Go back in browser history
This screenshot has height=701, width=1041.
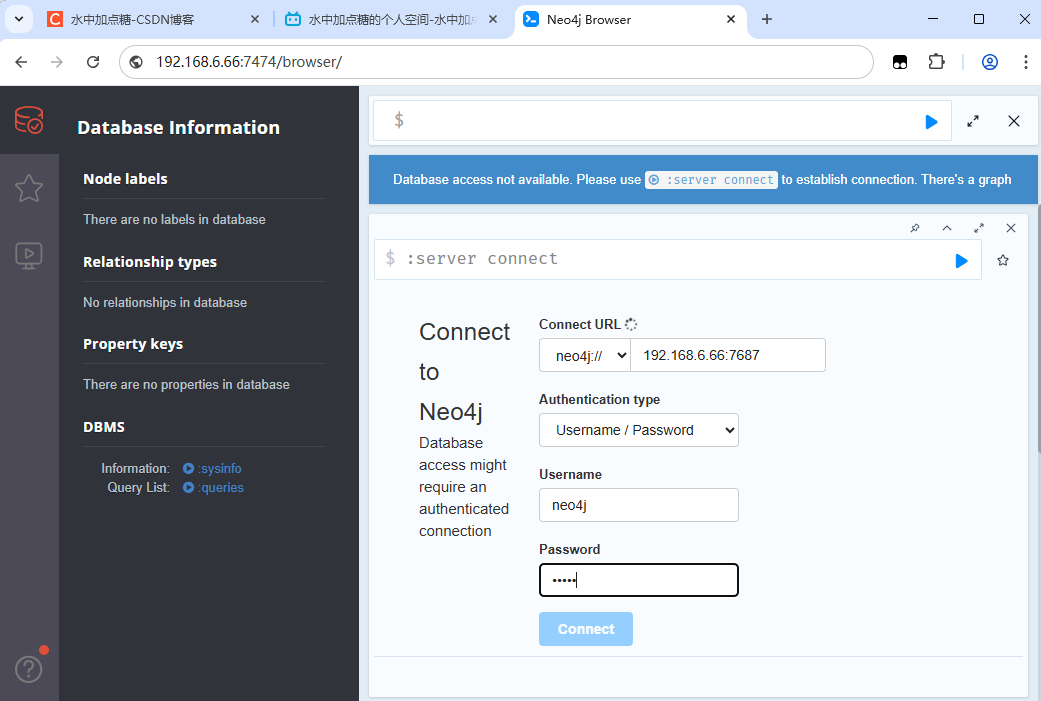[21, 62]
